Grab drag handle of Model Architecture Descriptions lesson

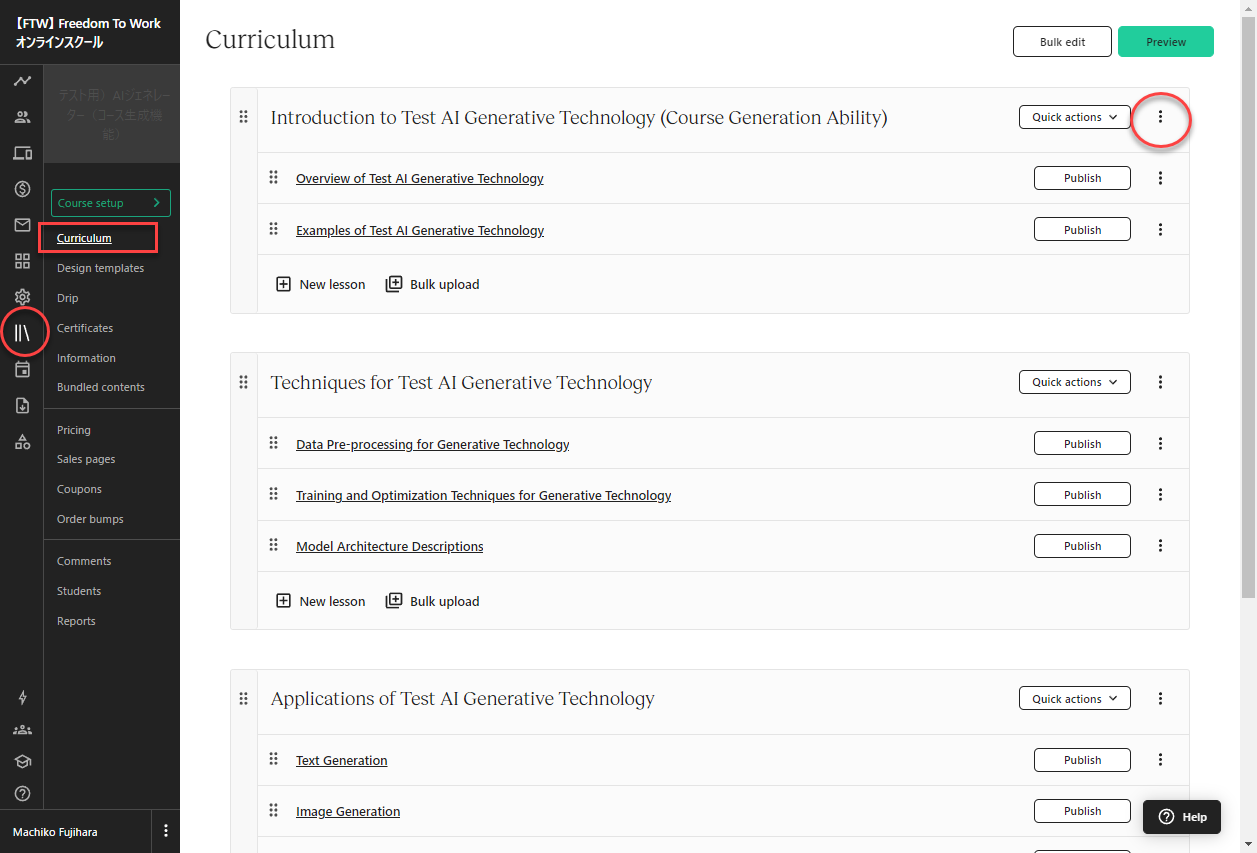click(x=273, y=545)
